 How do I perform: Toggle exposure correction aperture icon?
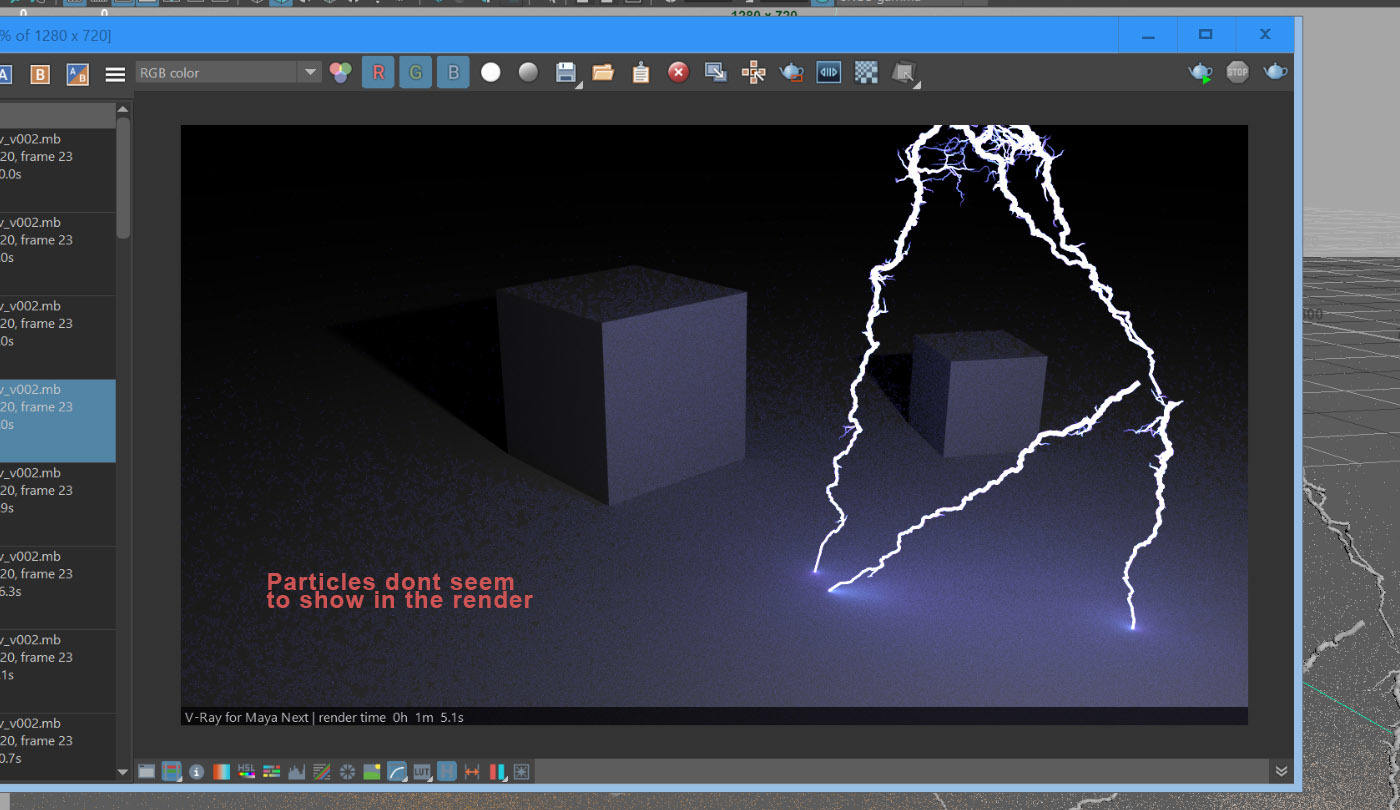[x=347, y=771]
